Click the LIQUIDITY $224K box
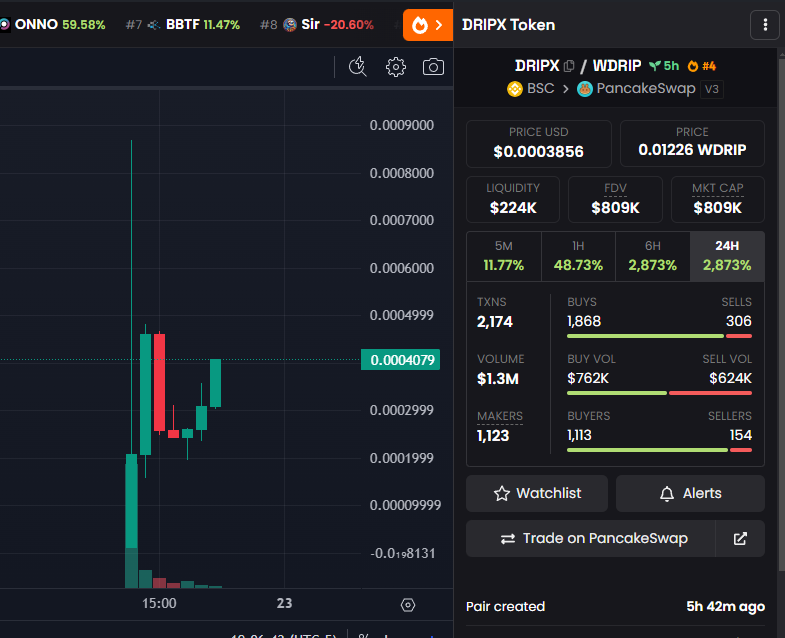This screenshot has height=638, width=785. [x=513, y=199]
